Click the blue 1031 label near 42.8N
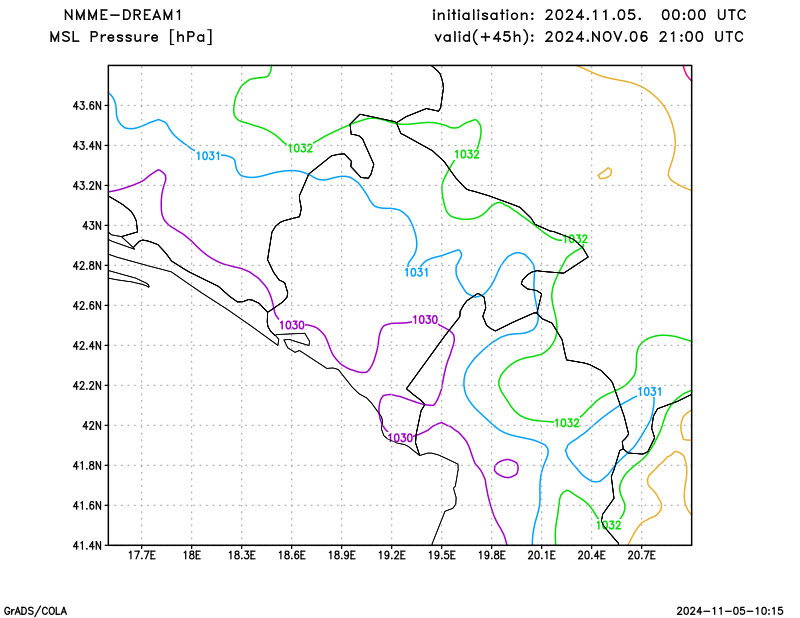800x618 pixels. point(416,273)
